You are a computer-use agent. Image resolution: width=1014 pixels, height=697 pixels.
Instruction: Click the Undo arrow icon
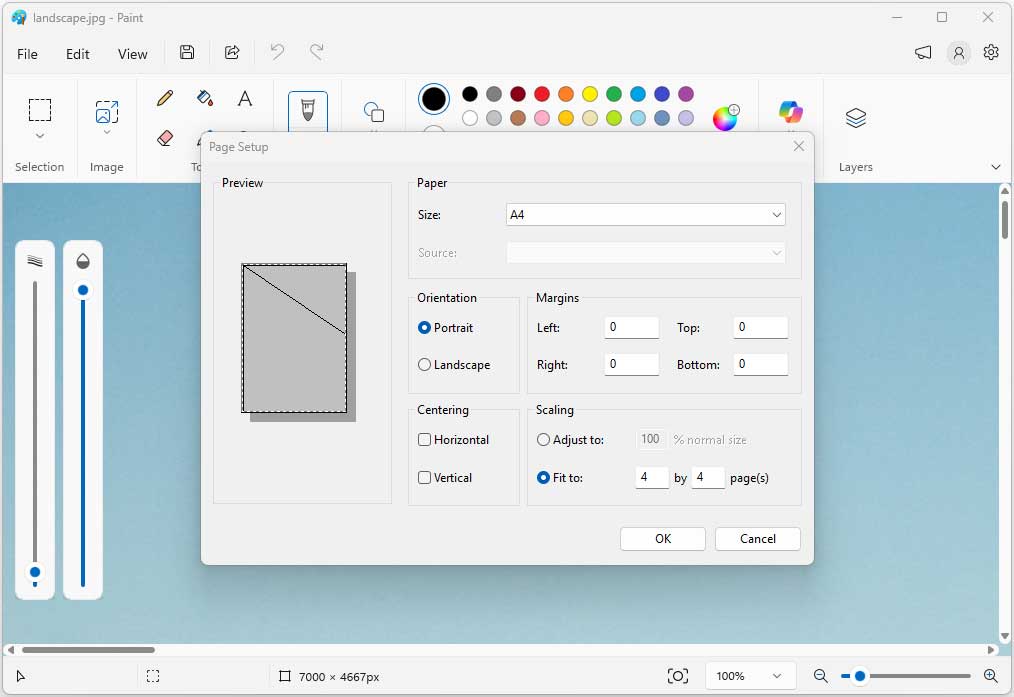tap(277, 52)
